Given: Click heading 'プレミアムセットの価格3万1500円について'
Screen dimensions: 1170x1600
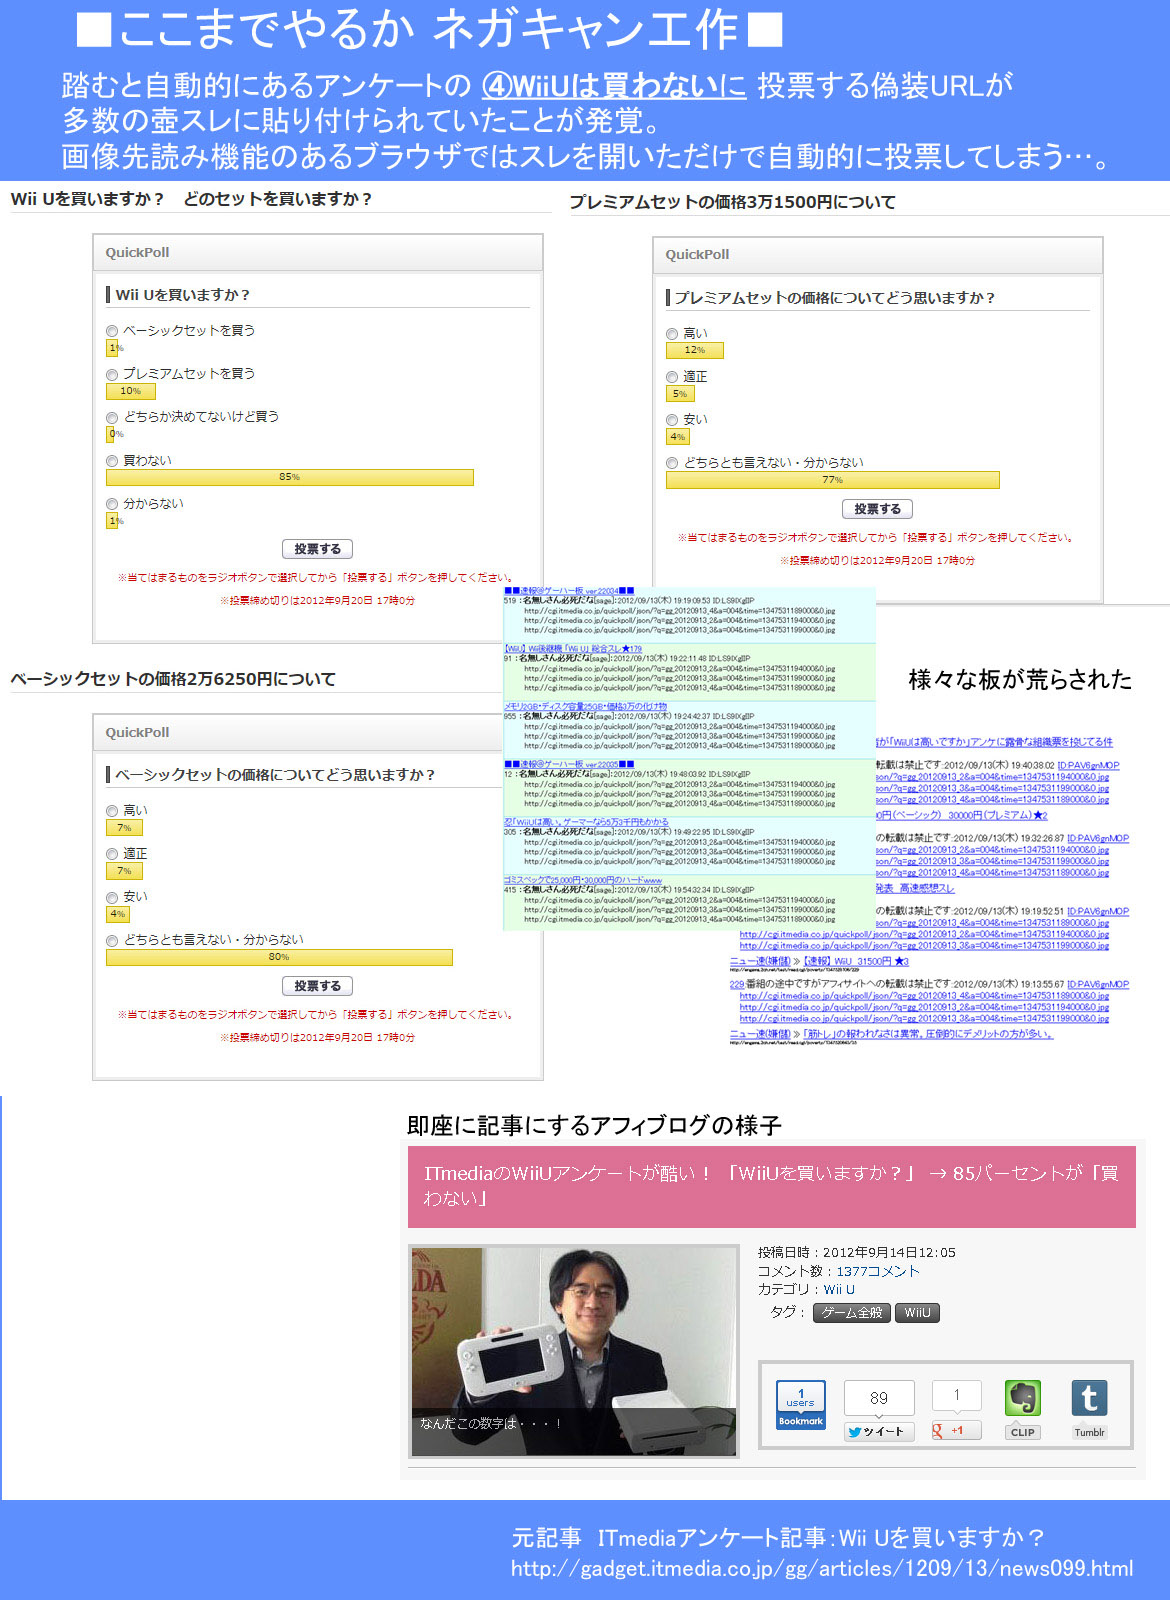Looking at the screenshot, I should tap(732, 202).
